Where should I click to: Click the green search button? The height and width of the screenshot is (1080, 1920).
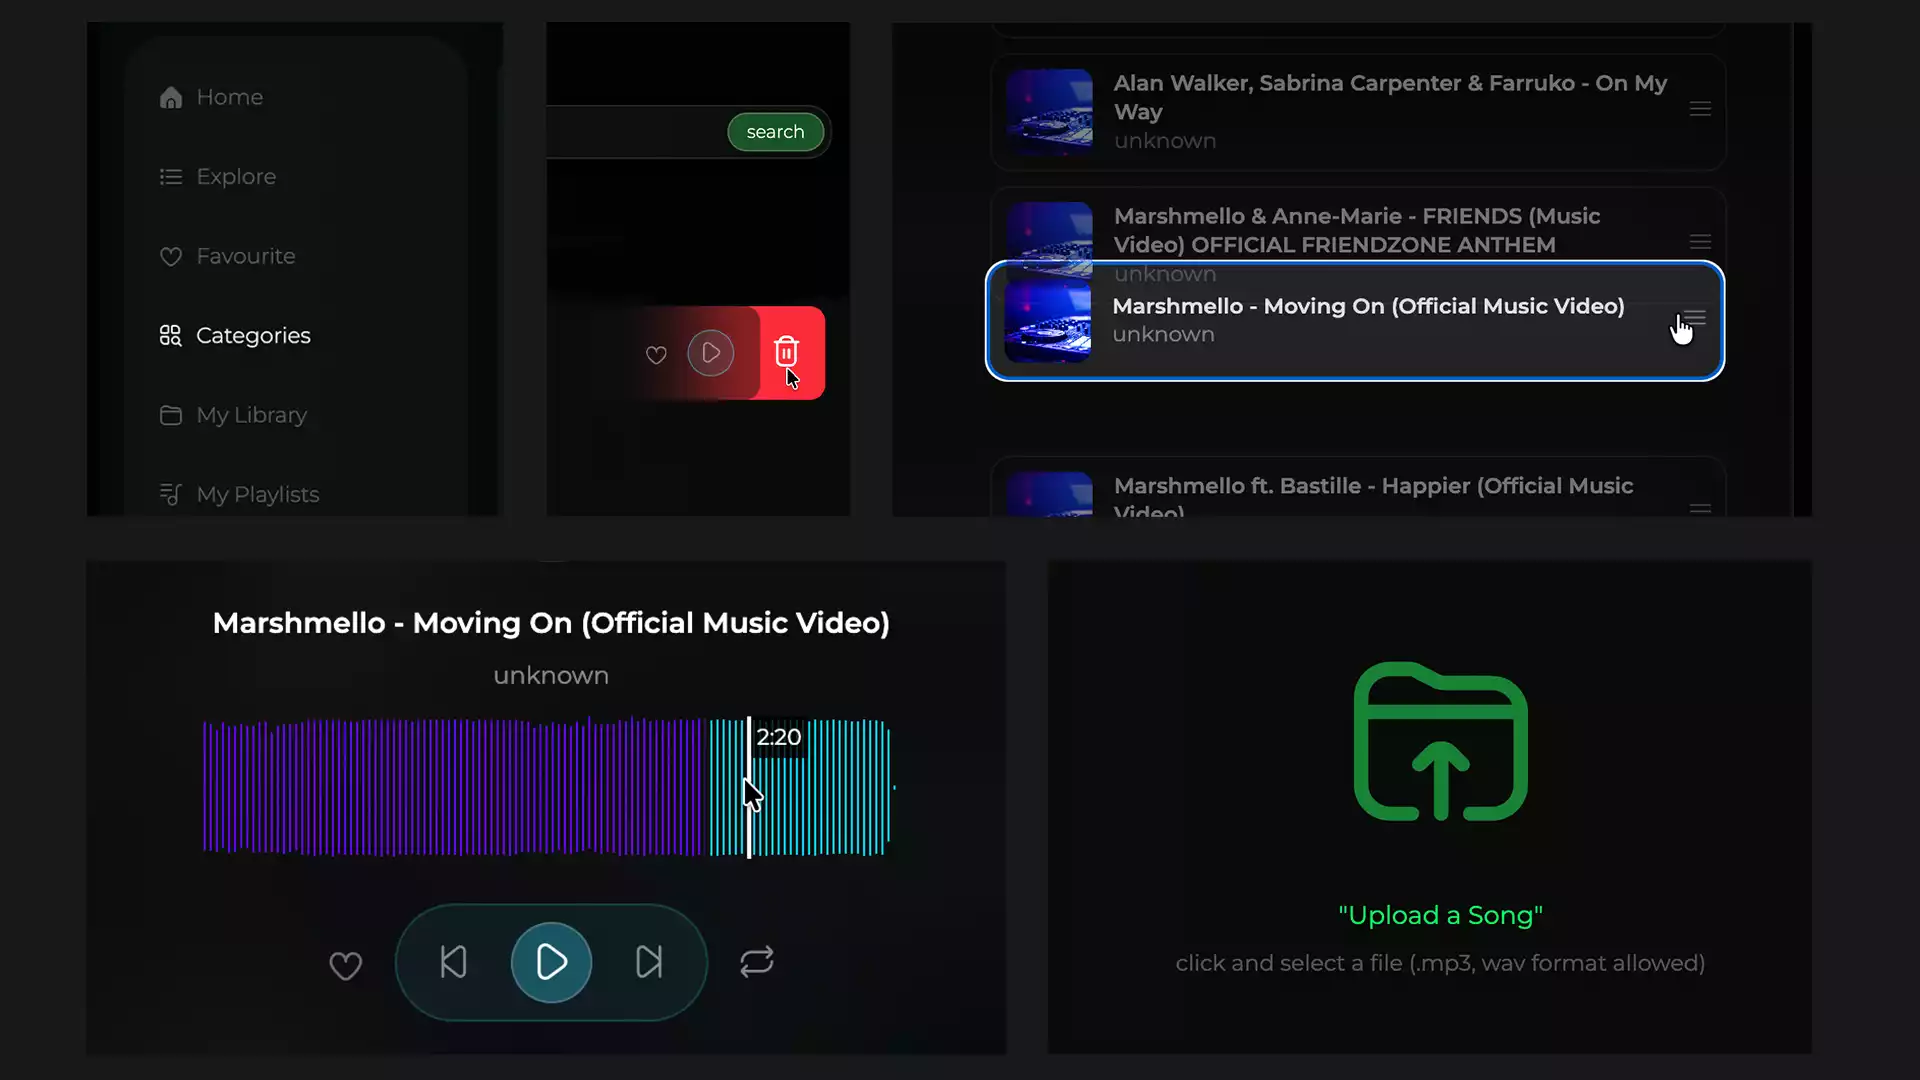tap(775, 132)
